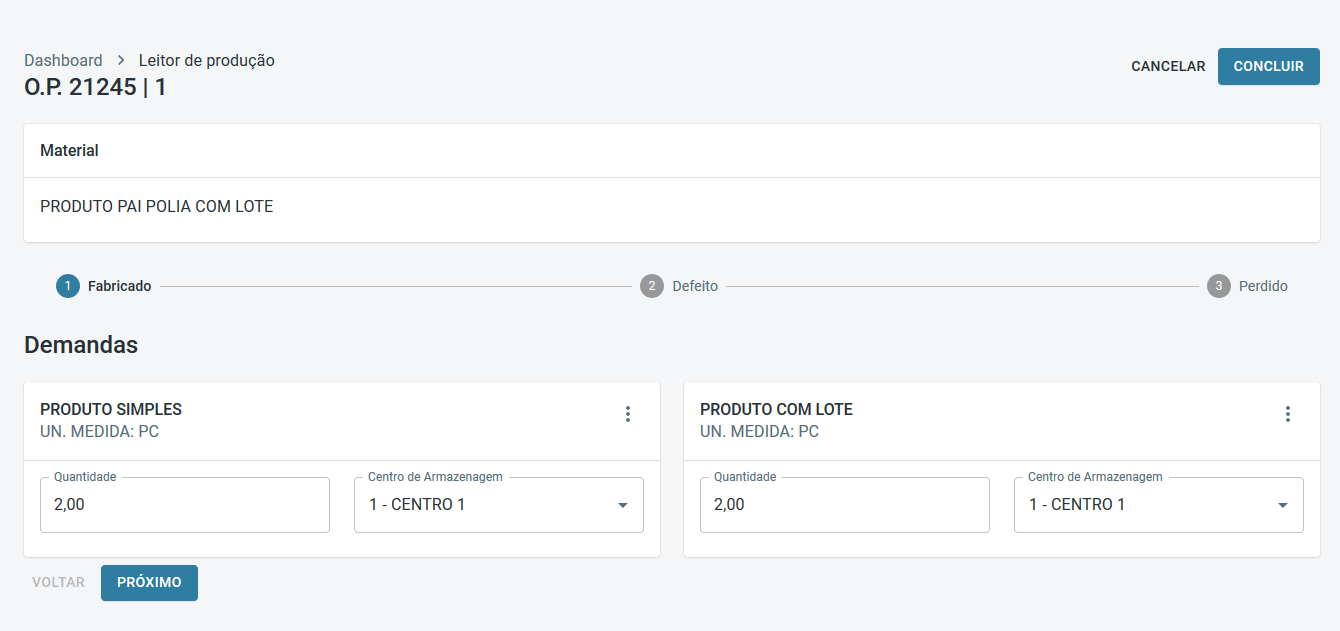Click step 1 Fabricado circle icon
Image resolution: width=1340 pixels, height=631 pixels.
[68, 286]
